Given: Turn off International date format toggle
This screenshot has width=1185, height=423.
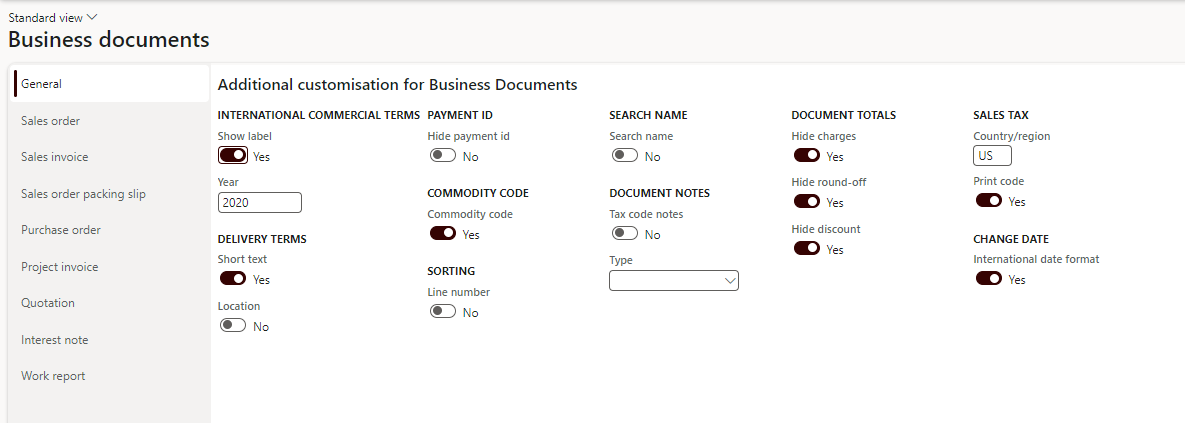Looking at the screenshot, I should (989, 279).
